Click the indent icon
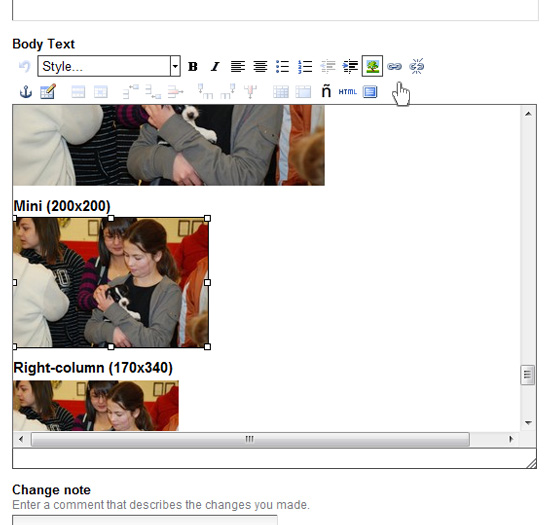 [350, 66]
